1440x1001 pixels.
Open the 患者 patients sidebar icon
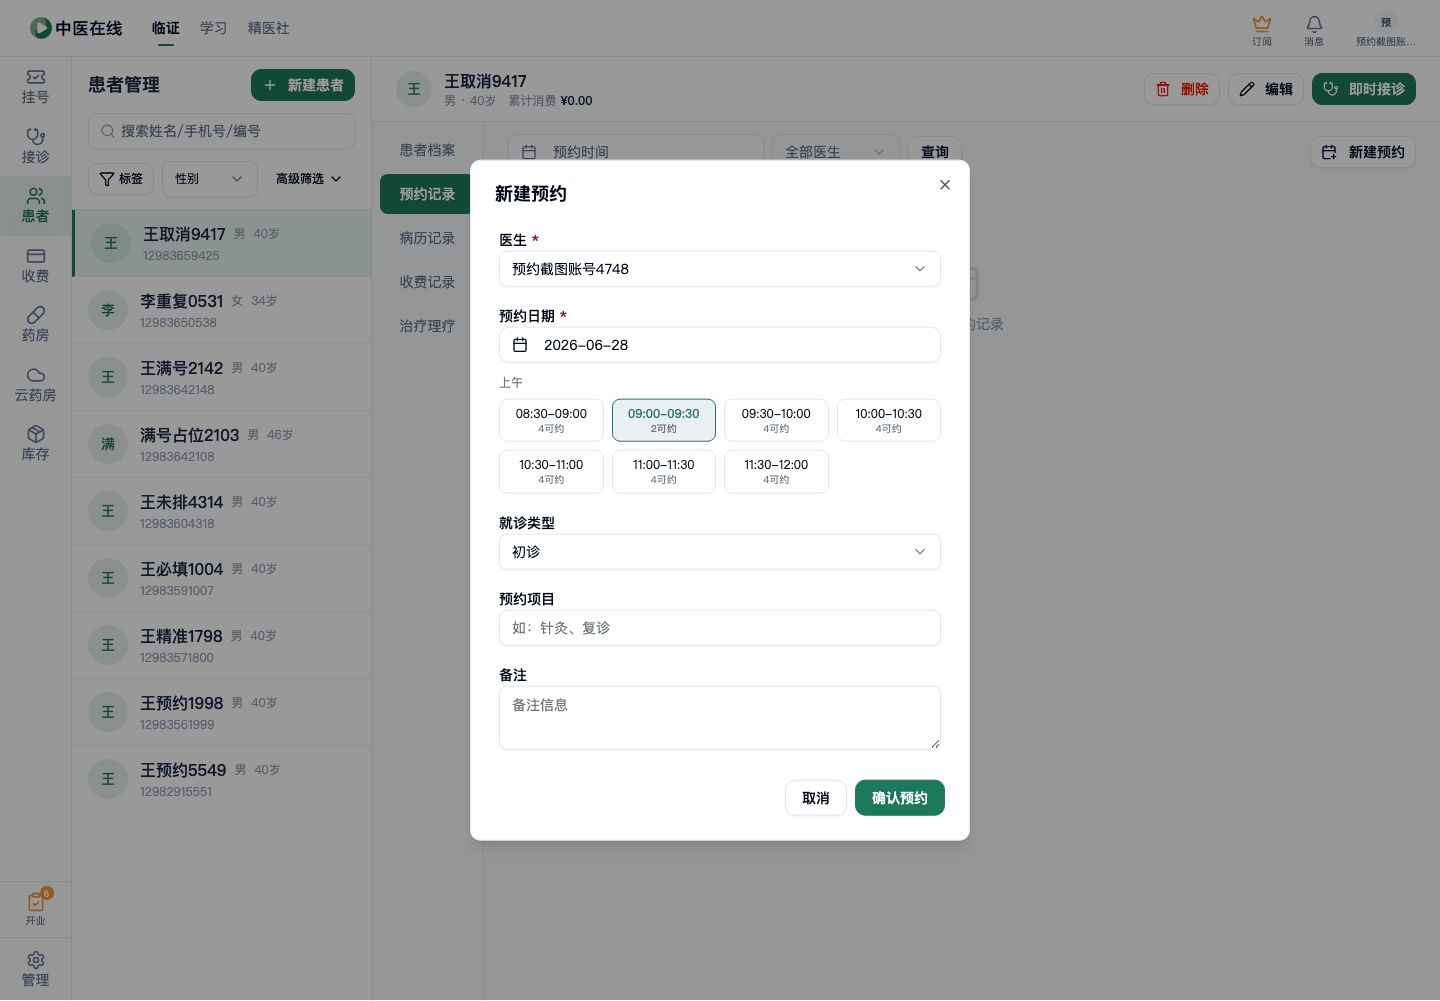pyautogui.click(x=35, y=206)
